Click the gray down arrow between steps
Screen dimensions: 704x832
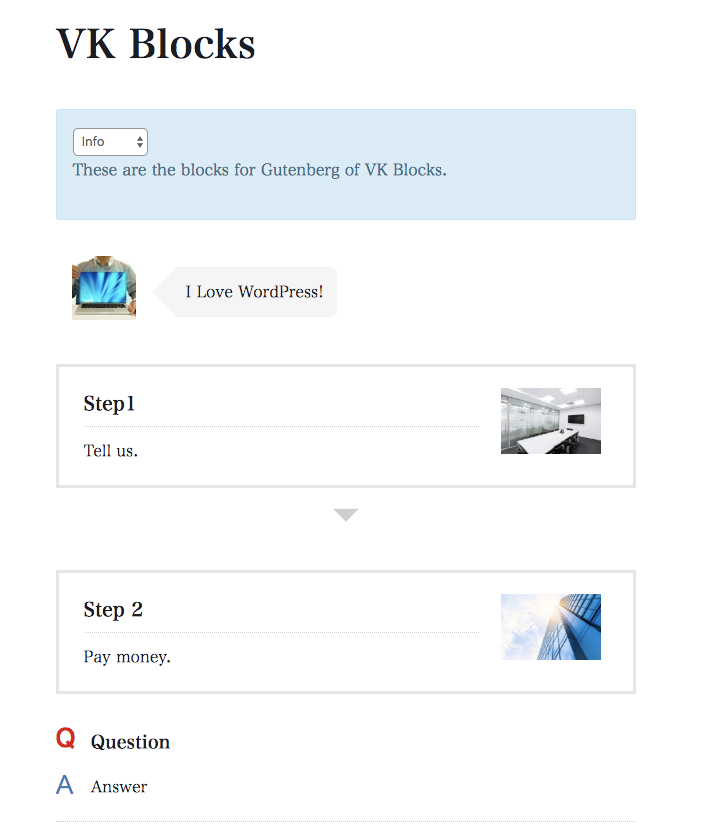click(x=346, y=515)
